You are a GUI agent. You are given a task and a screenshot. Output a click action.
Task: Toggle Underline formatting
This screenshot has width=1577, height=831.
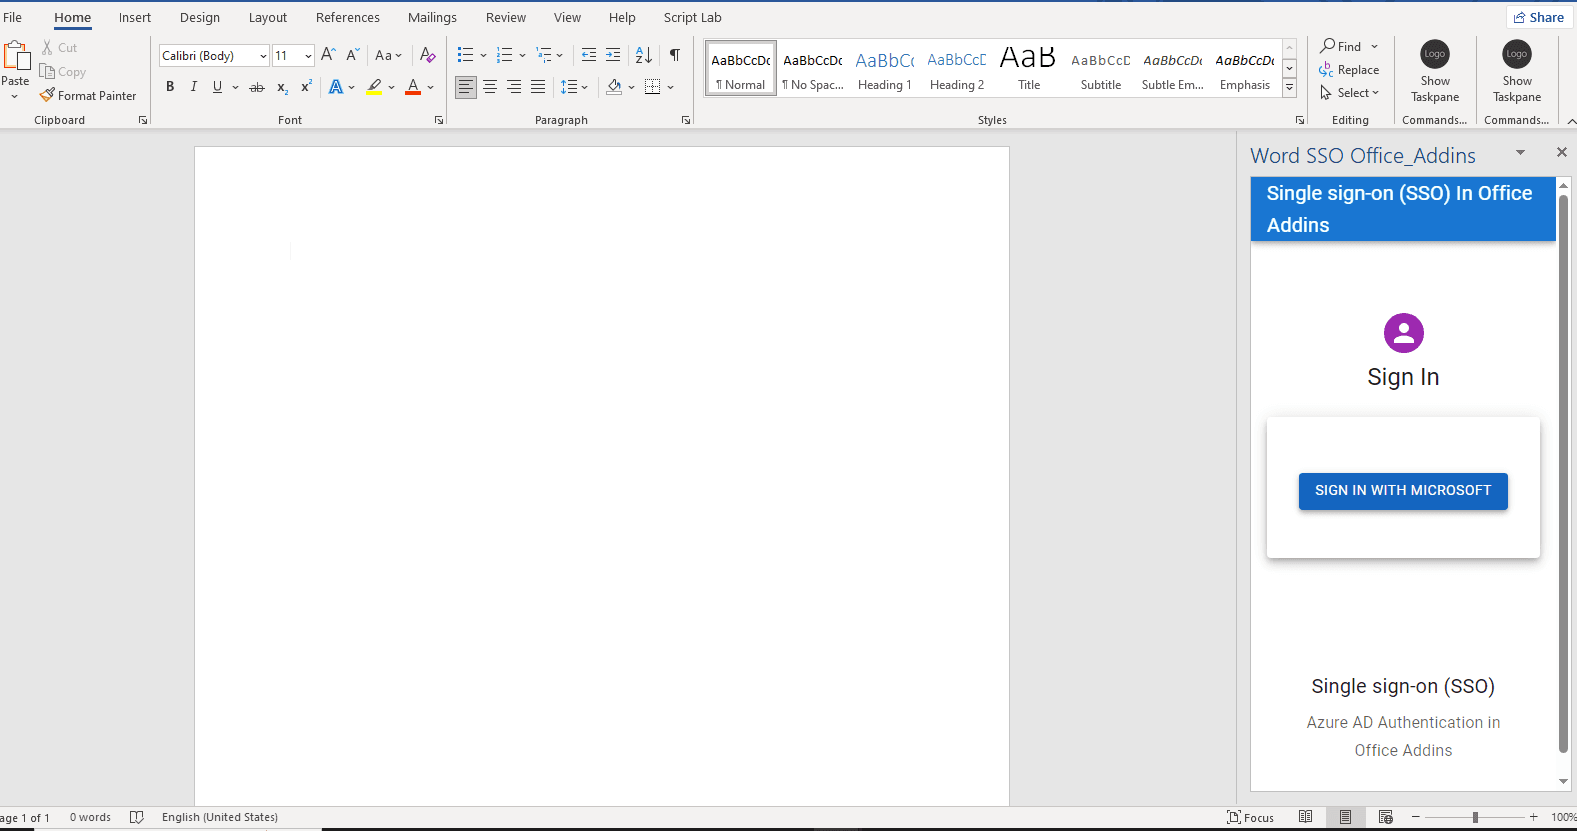tap(217, 87)
